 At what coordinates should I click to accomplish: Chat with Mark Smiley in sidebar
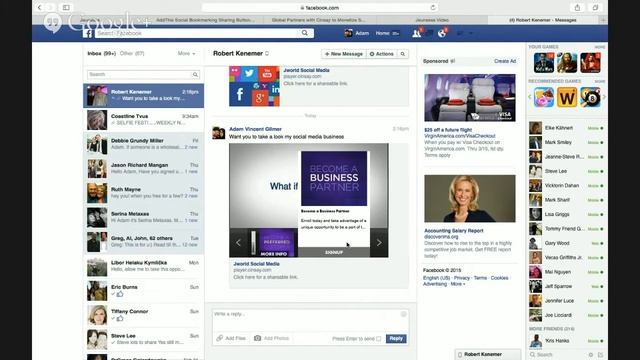click(x=567, y=142)
